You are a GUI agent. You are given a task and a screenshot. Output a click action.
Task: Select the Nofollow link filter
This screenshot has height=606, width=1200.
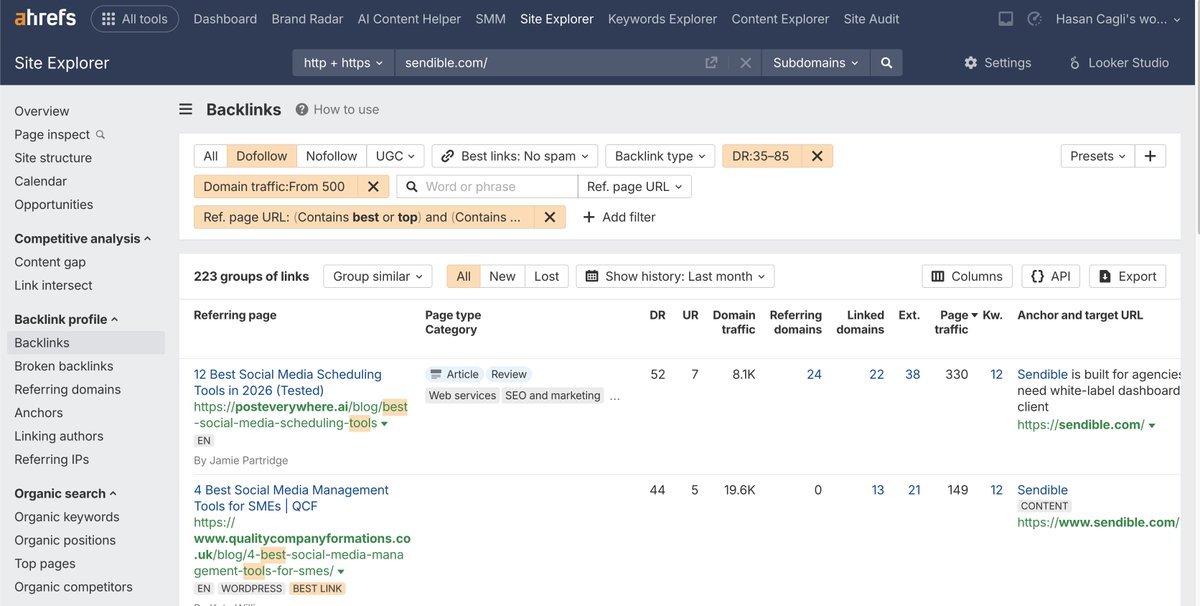tap(331, 156)
